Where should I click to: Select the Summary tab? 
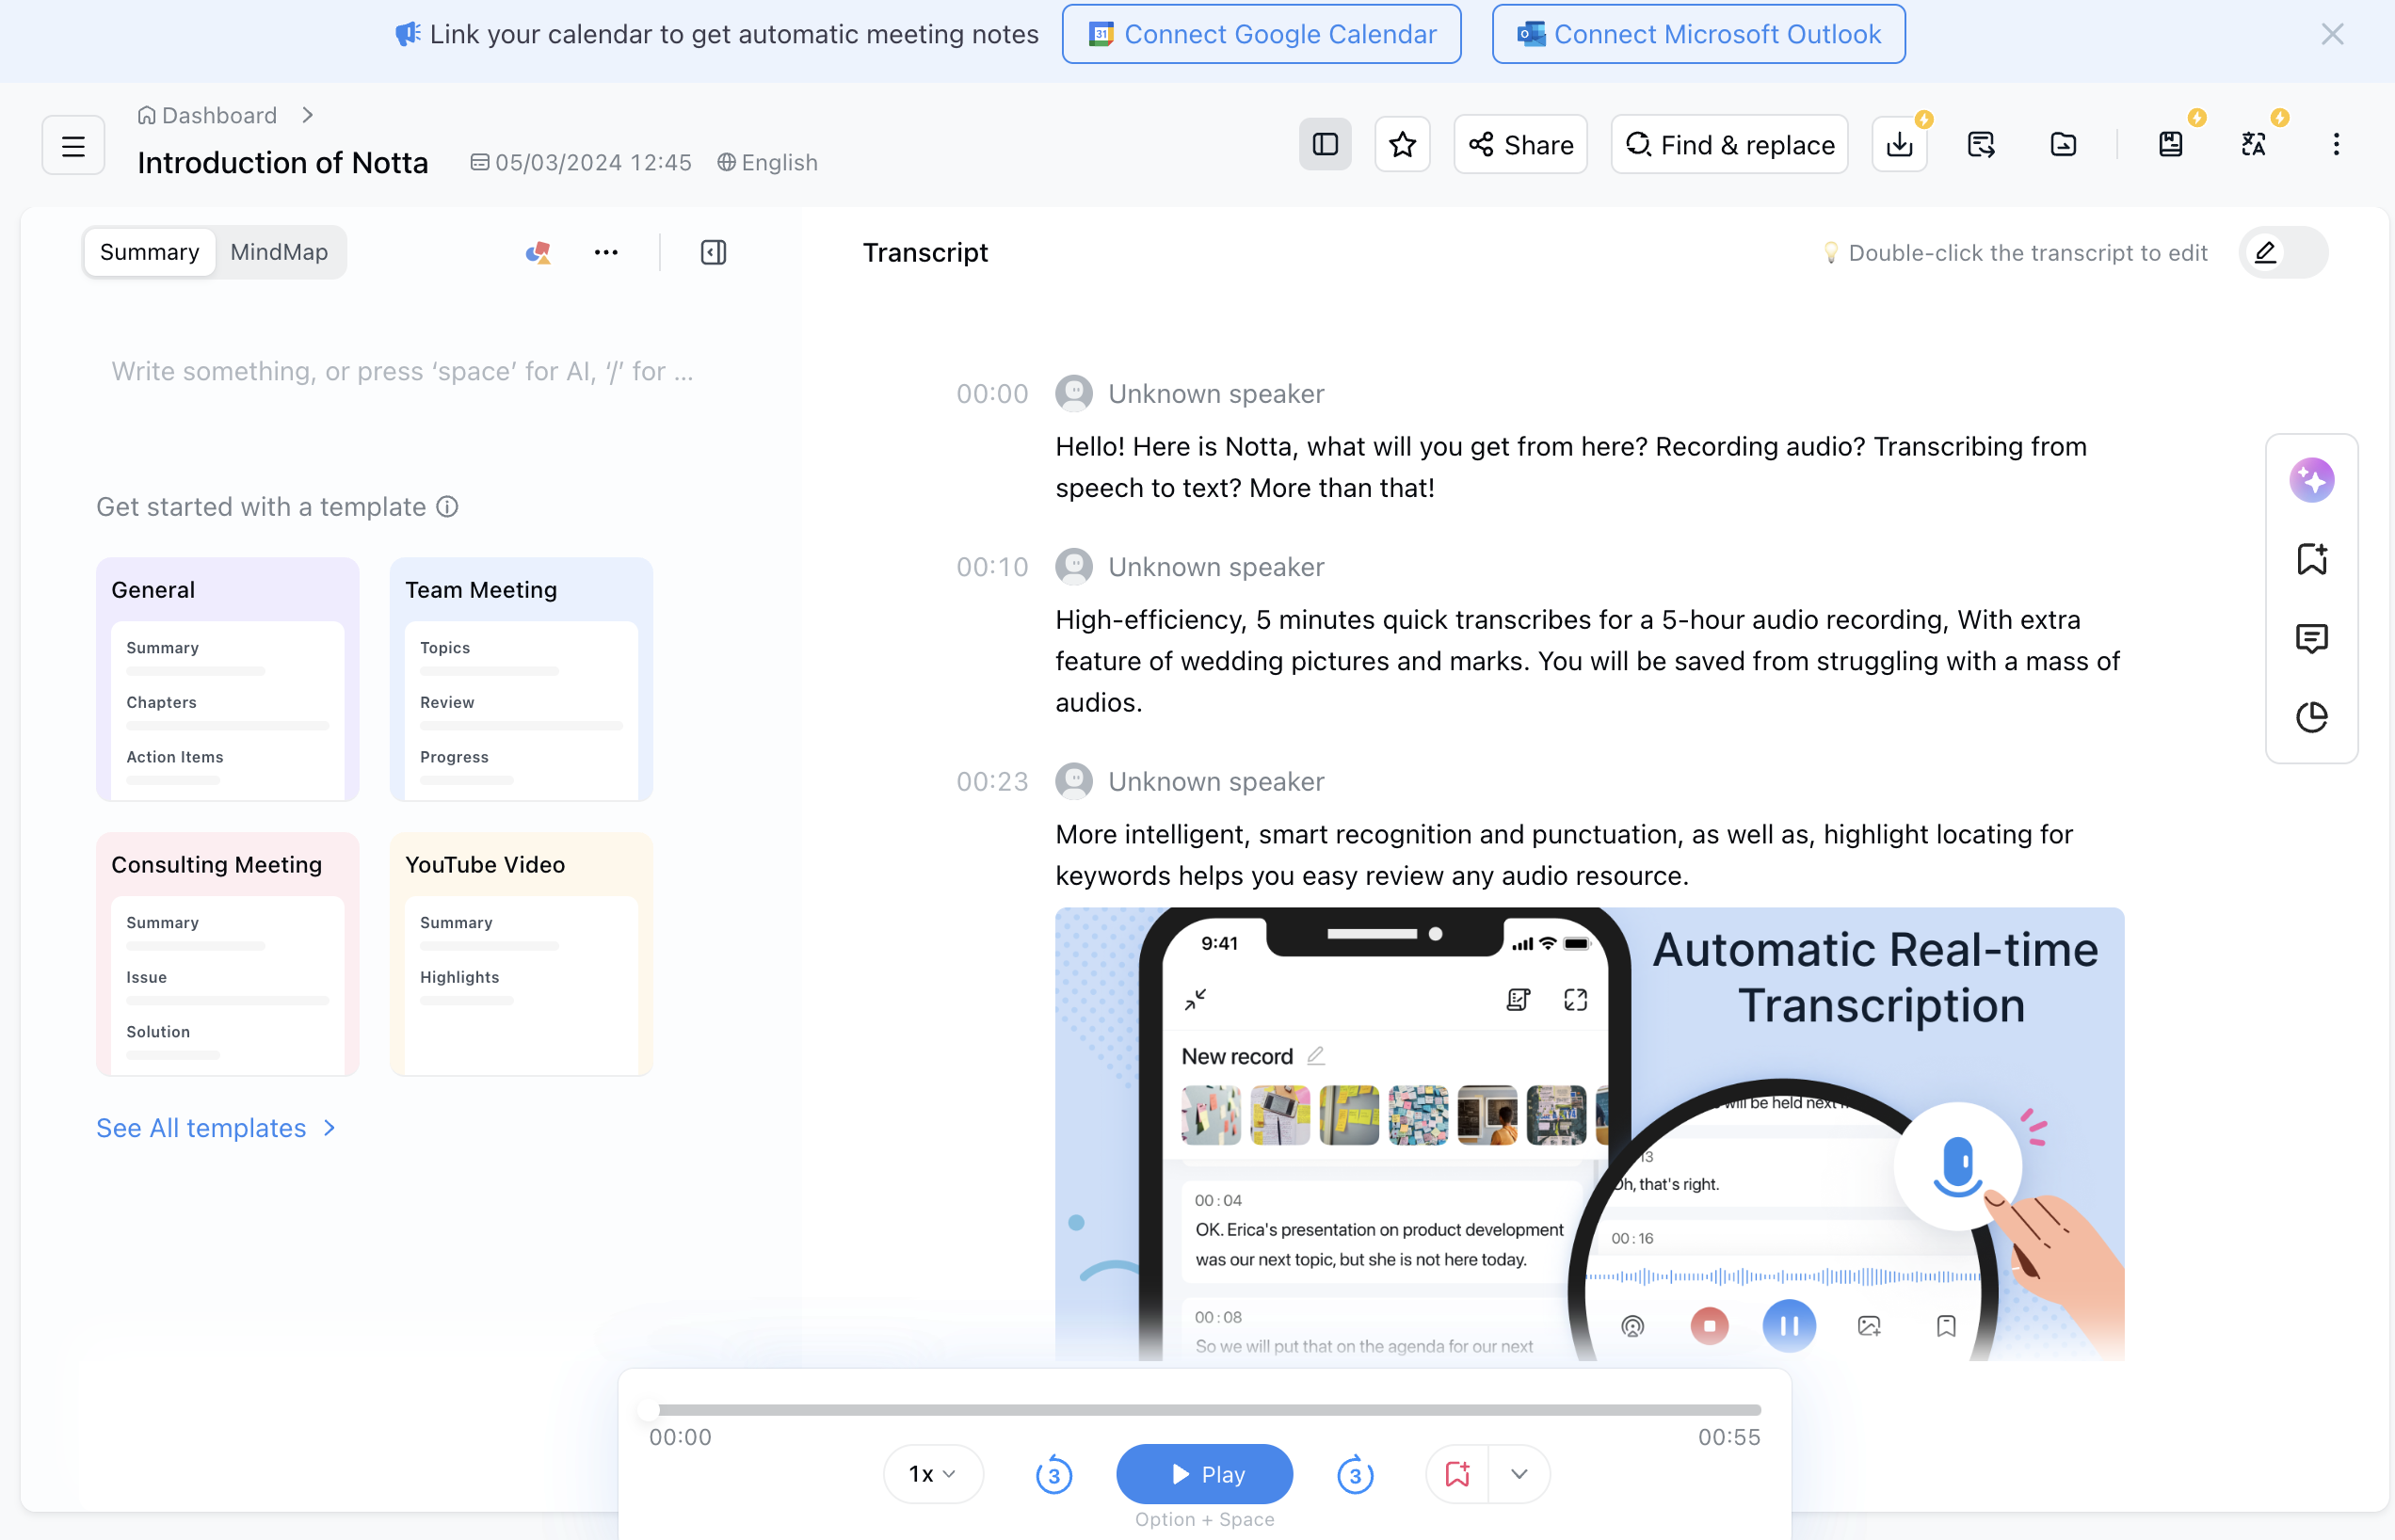click(149, 253)
